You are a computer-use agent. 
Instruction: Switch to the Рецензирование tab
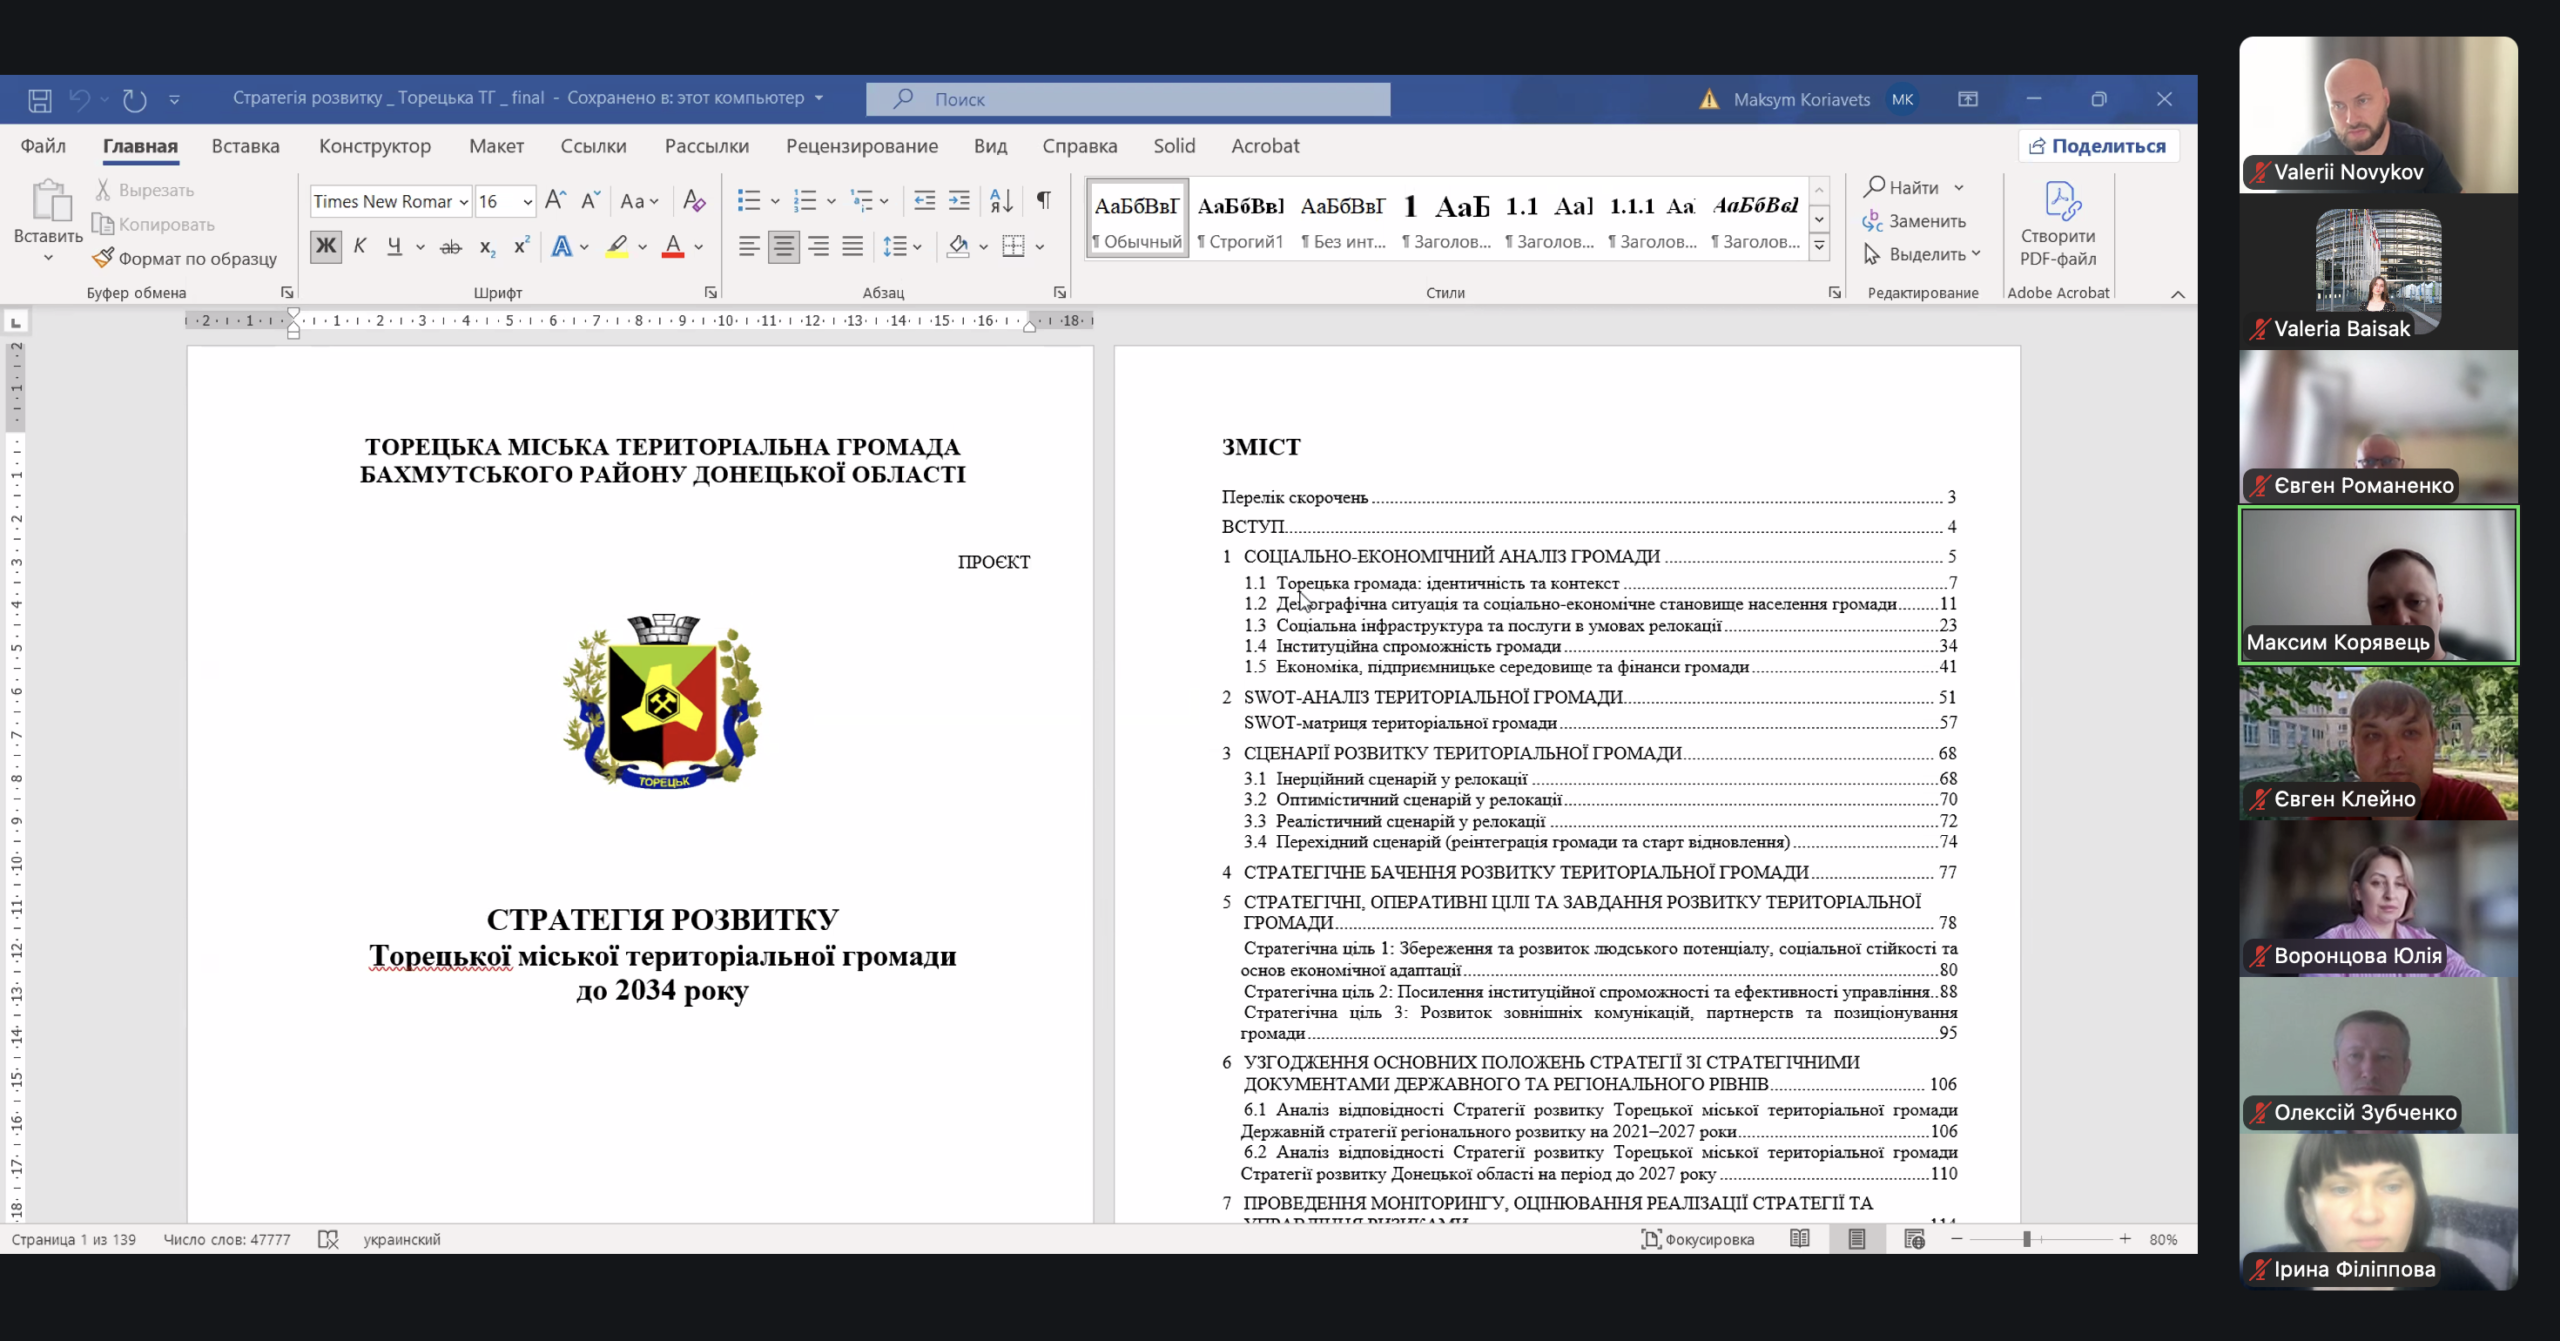pyautogui.click(x=862, y=146)
